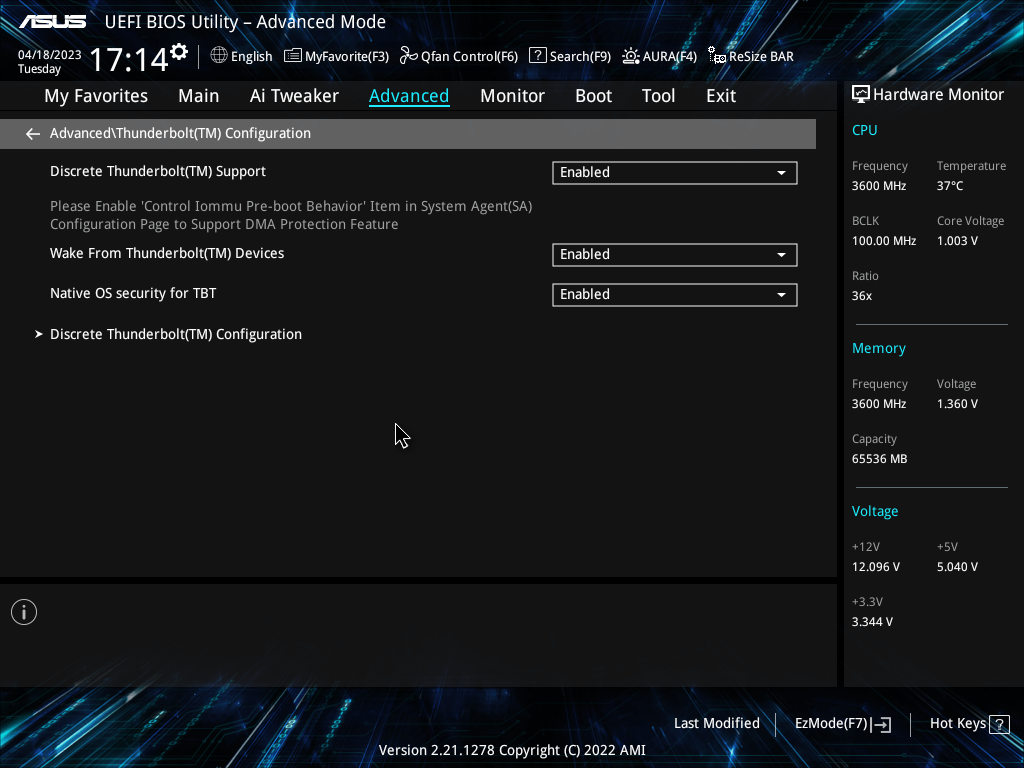This screenshot has width=1024, height=768.
Task: Click the Hardware Monitor screen icon
Action: (861, 95)
